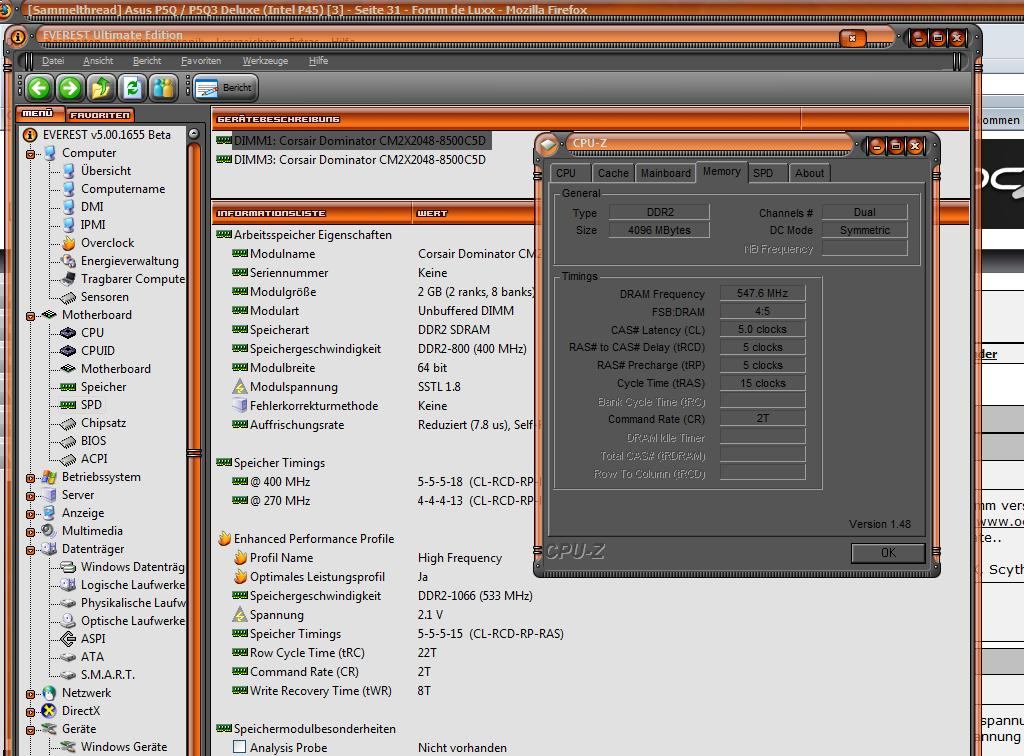Collapse the Motherboard parent tree node
The height and width of the screenshot is (756, 1024).
tap(30, 316)
